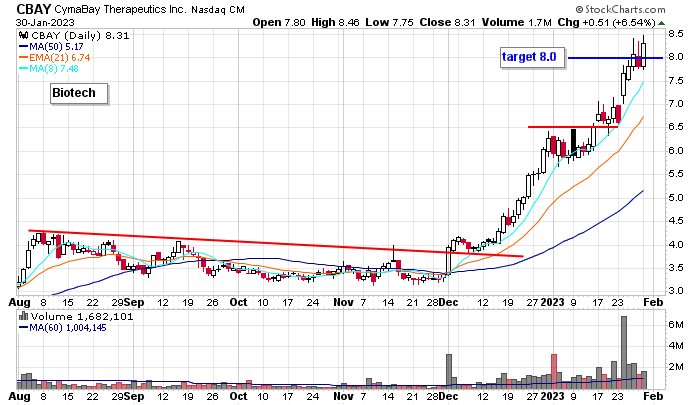This screenshot has height=405, width=700.
Task: Click the Dec label under the price panel
Action: (x=448, y=302)
